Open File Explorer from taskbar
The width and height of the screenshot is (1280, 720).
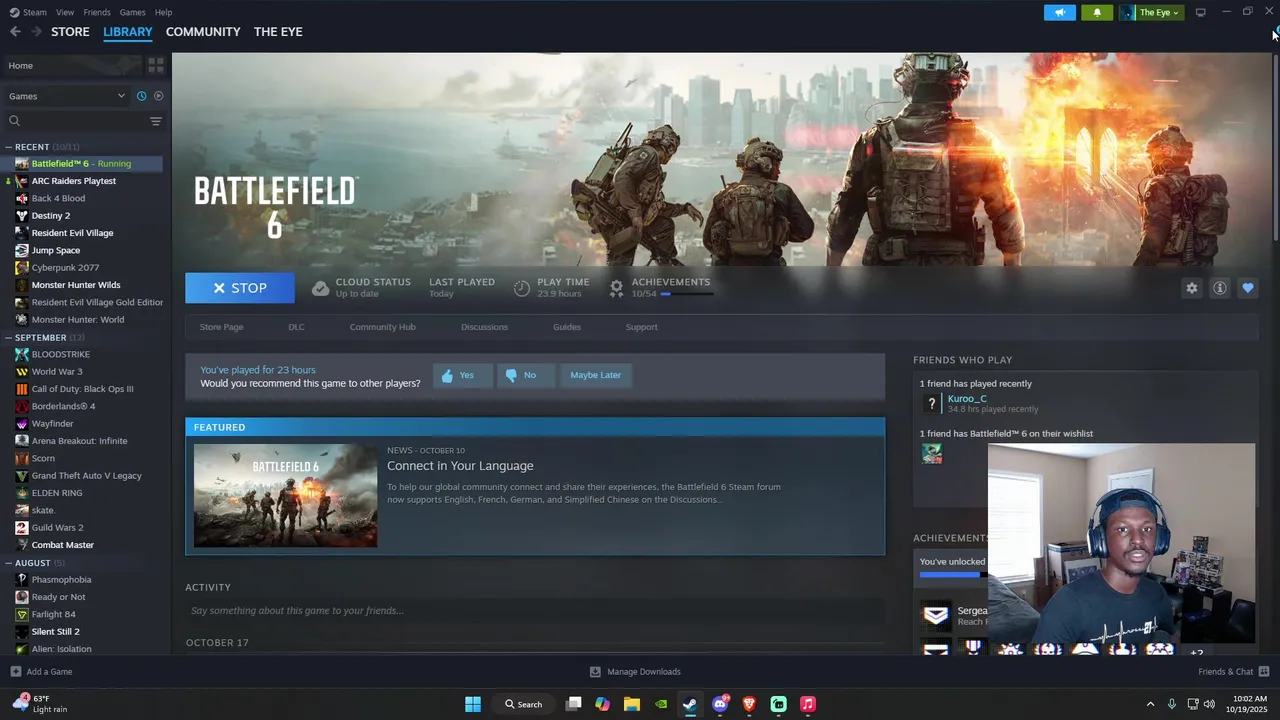pyautogui.click(x=632, y=704)
